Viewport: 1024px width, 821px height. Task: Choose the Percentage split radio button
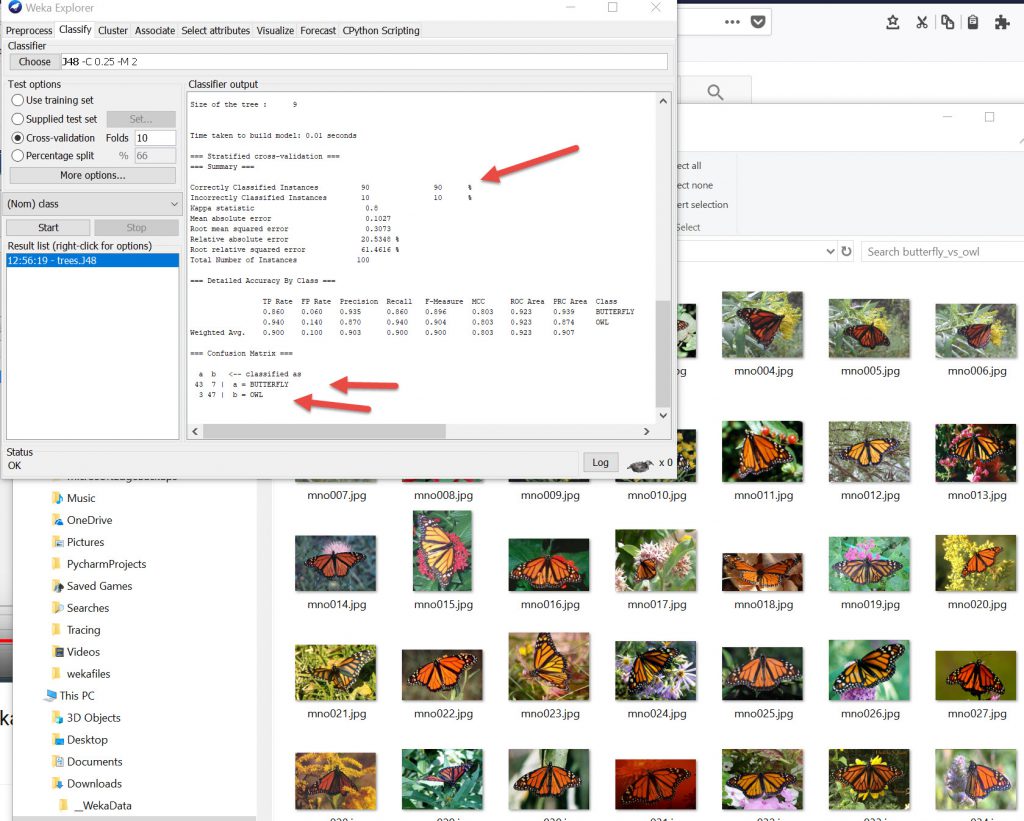click(18, 156)
